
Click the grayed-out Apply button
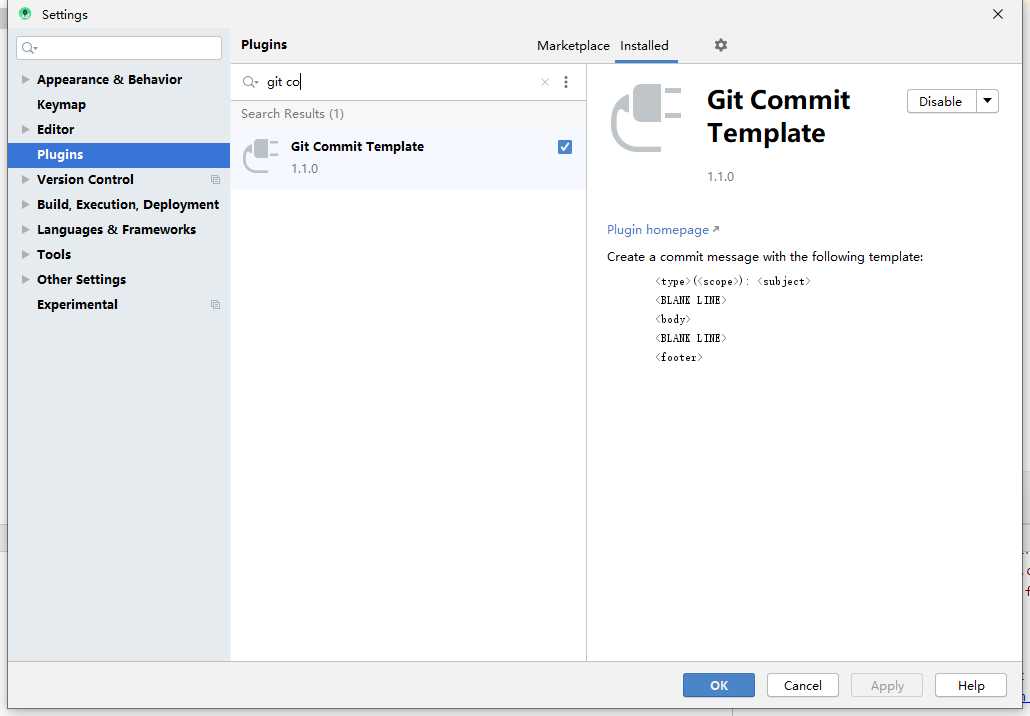click(887, 685)
